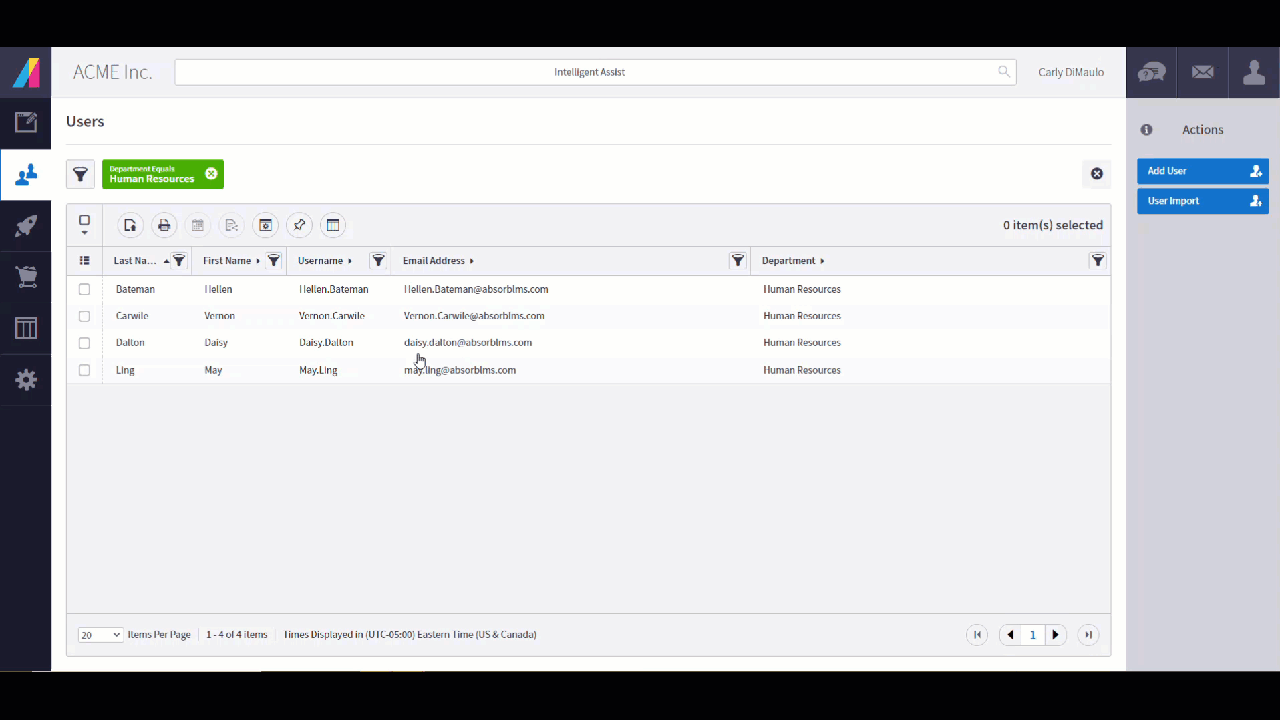Select the Dateman row checkbox
1280x720 pixels.
(84, 289)
